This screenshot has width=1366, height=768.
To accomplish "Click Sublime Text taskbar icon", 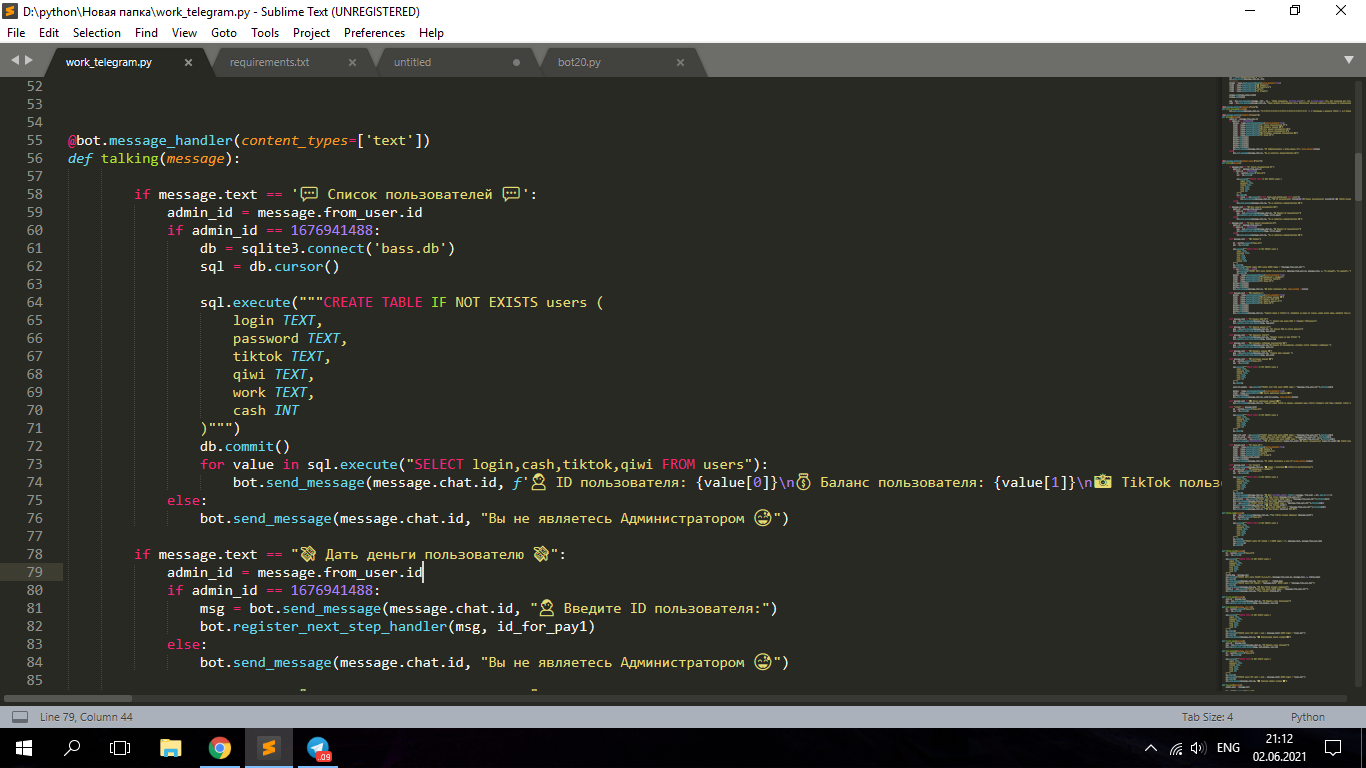I will [268, 748].
